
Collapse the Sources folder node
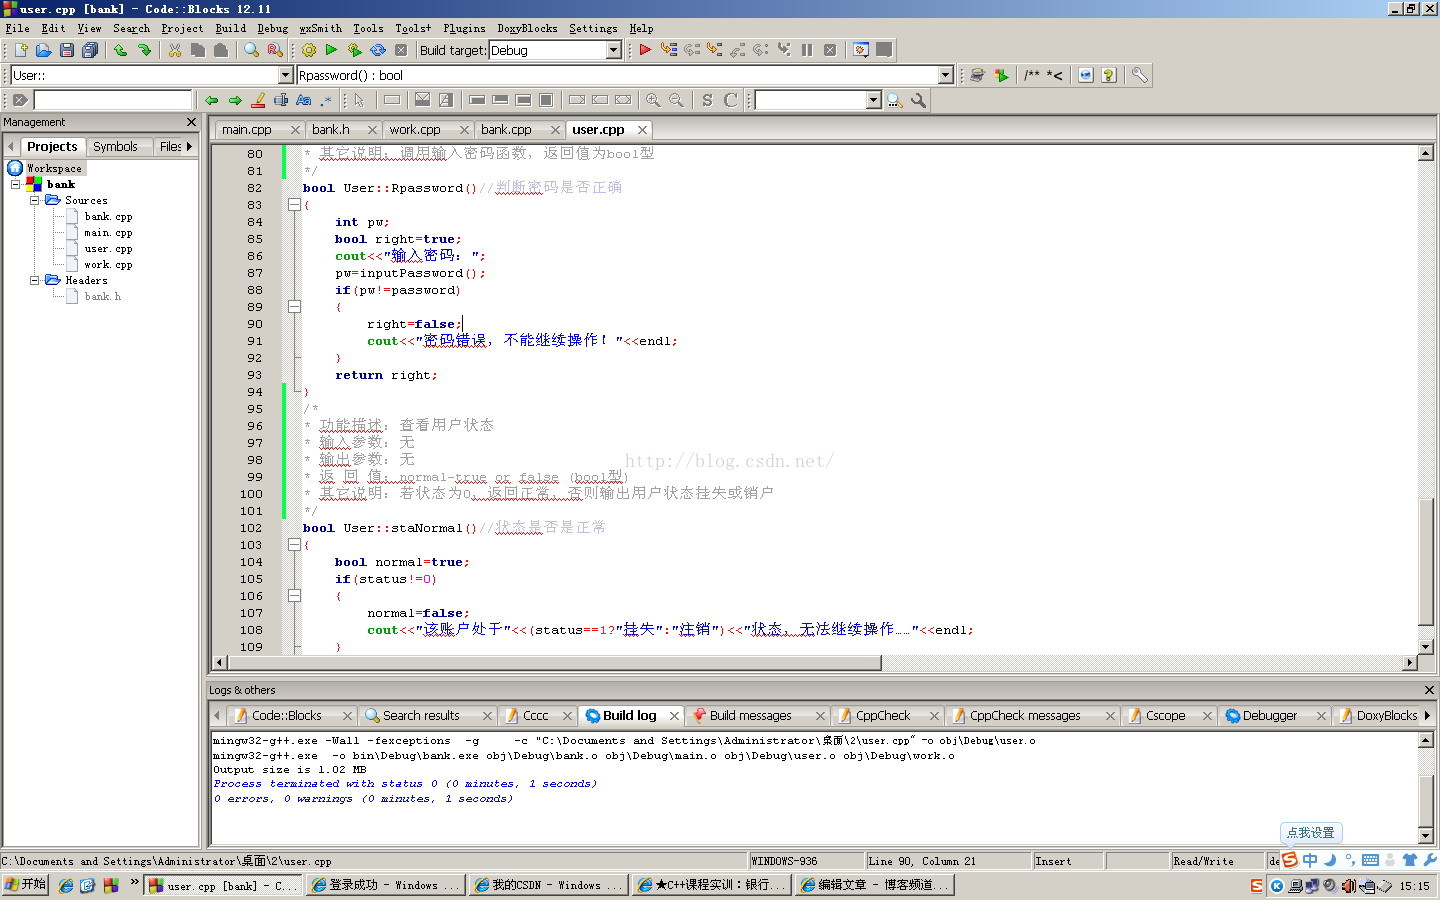tap(34, 200)
